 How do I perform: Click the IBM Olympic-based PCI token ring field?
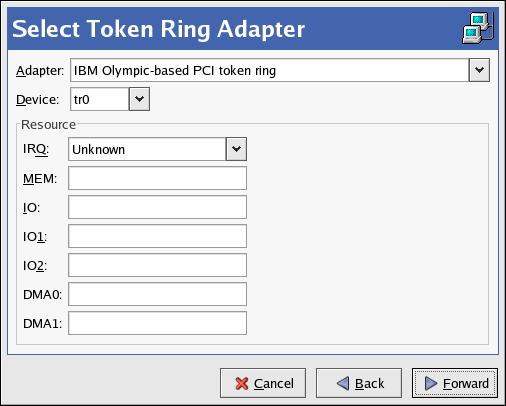coord(270,70)
